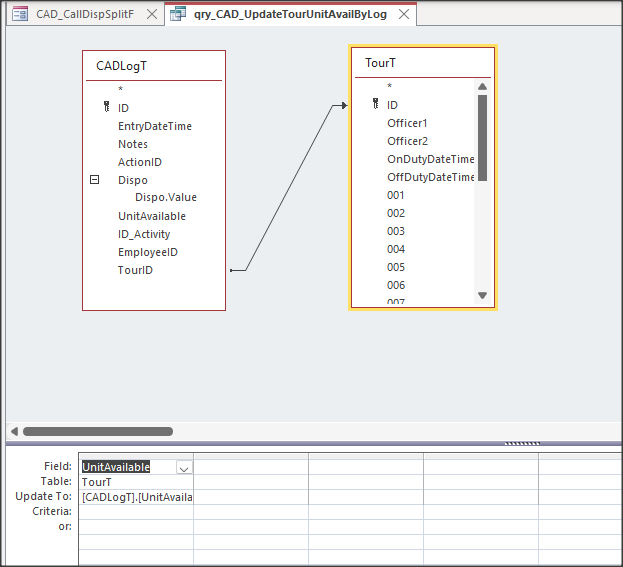Click the Criteria cell in first column
The width and height of the screenshot is (623, 567).
pyautogui.click(x=136, y=511)
